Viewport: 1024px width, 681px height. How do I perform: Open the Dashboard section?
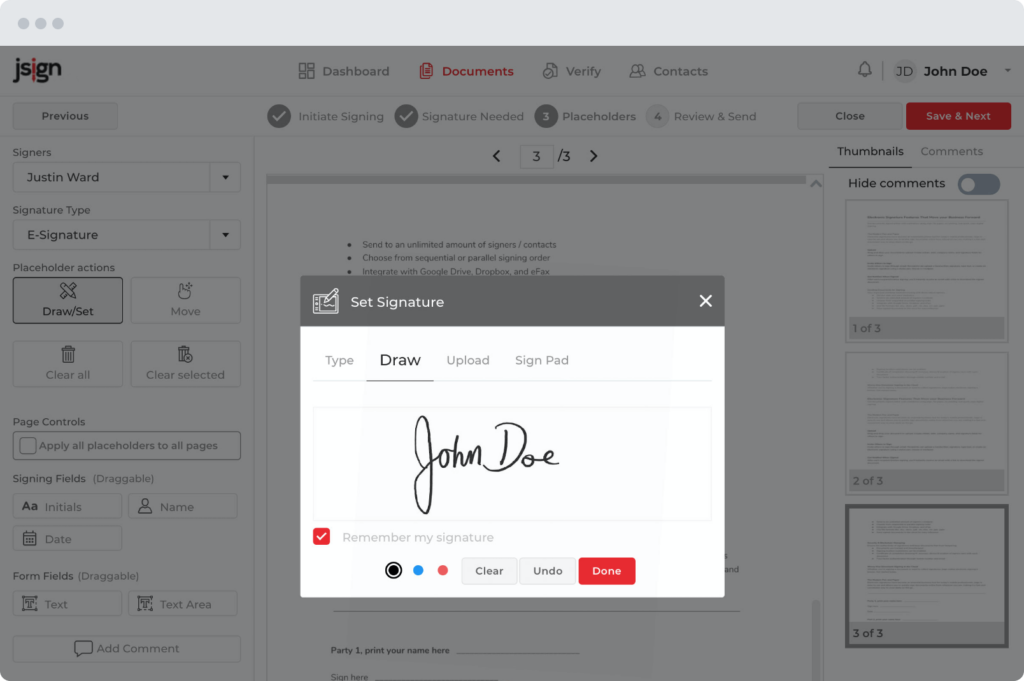pos(344,71)
